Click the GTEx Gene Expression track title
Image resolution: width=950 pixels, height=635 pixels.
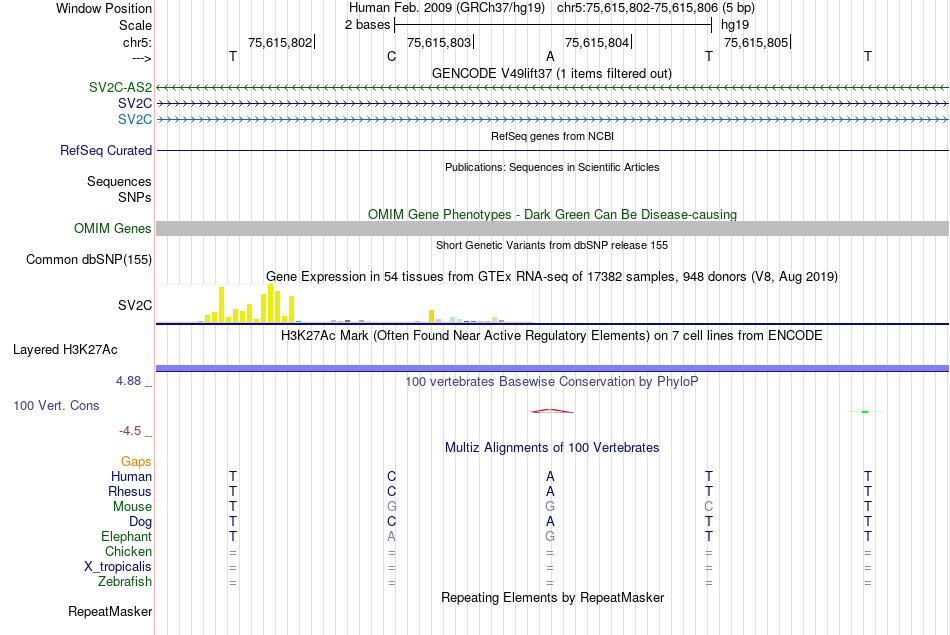point(552,277)
